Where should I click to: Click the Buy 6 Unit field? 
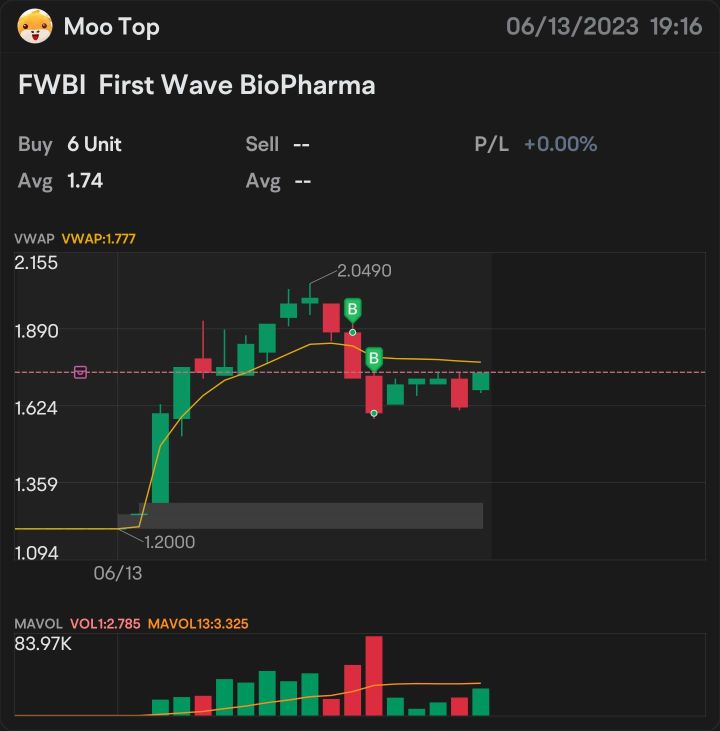70,144
